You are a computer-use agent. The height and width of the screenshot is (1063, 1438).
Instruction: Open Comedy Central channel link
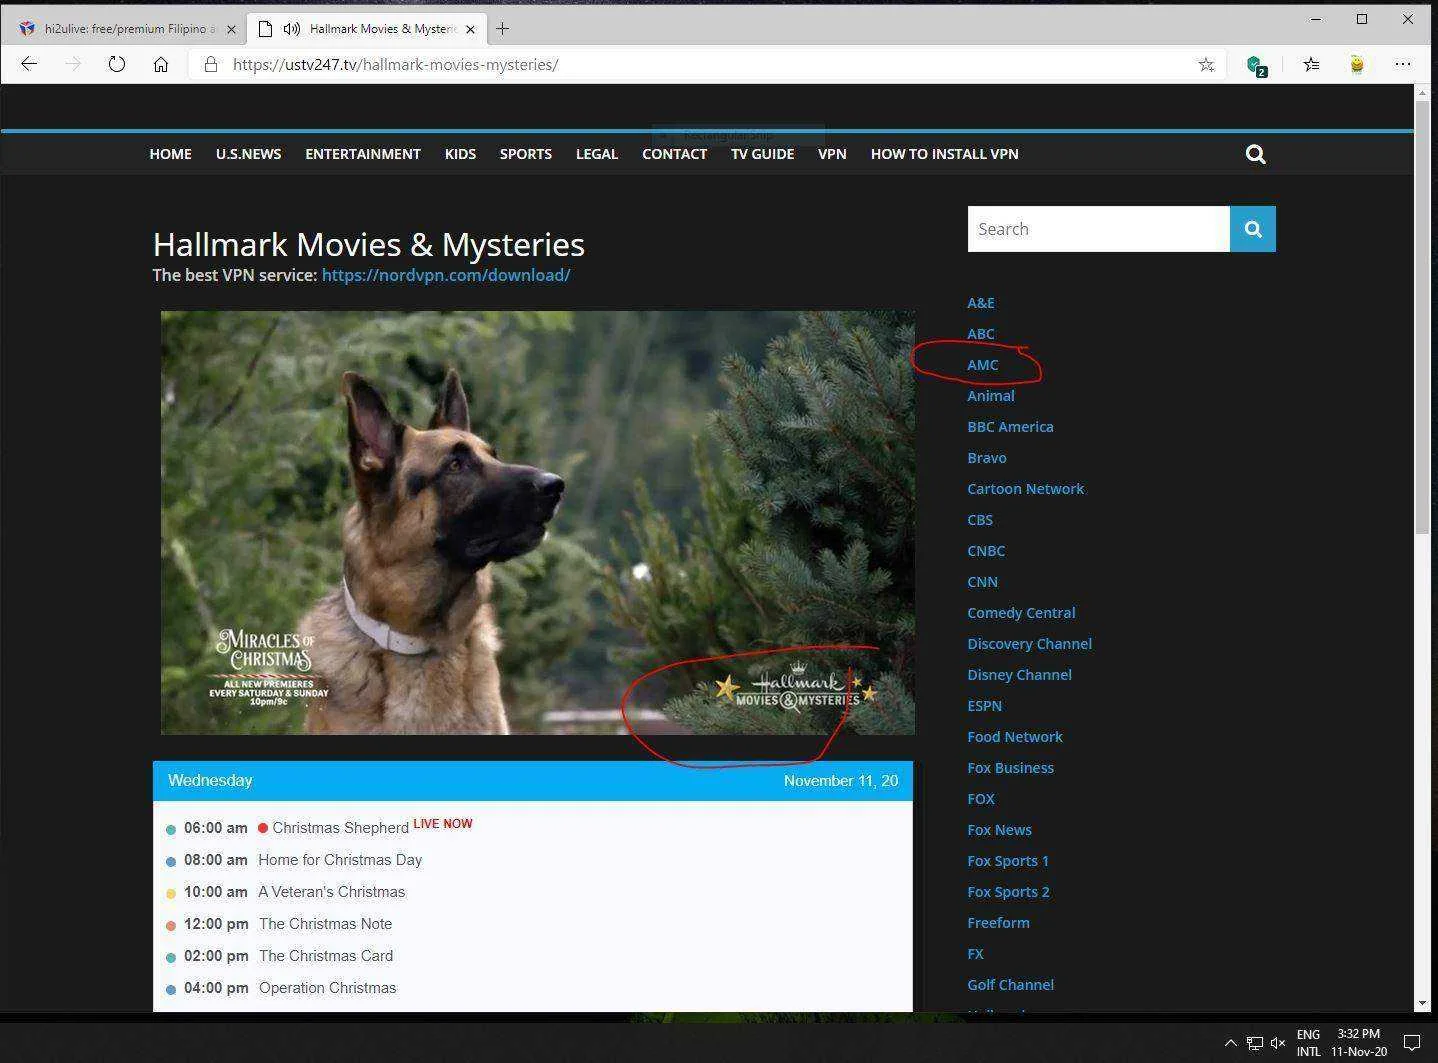pyautogui.click(x=1021, y=613)
